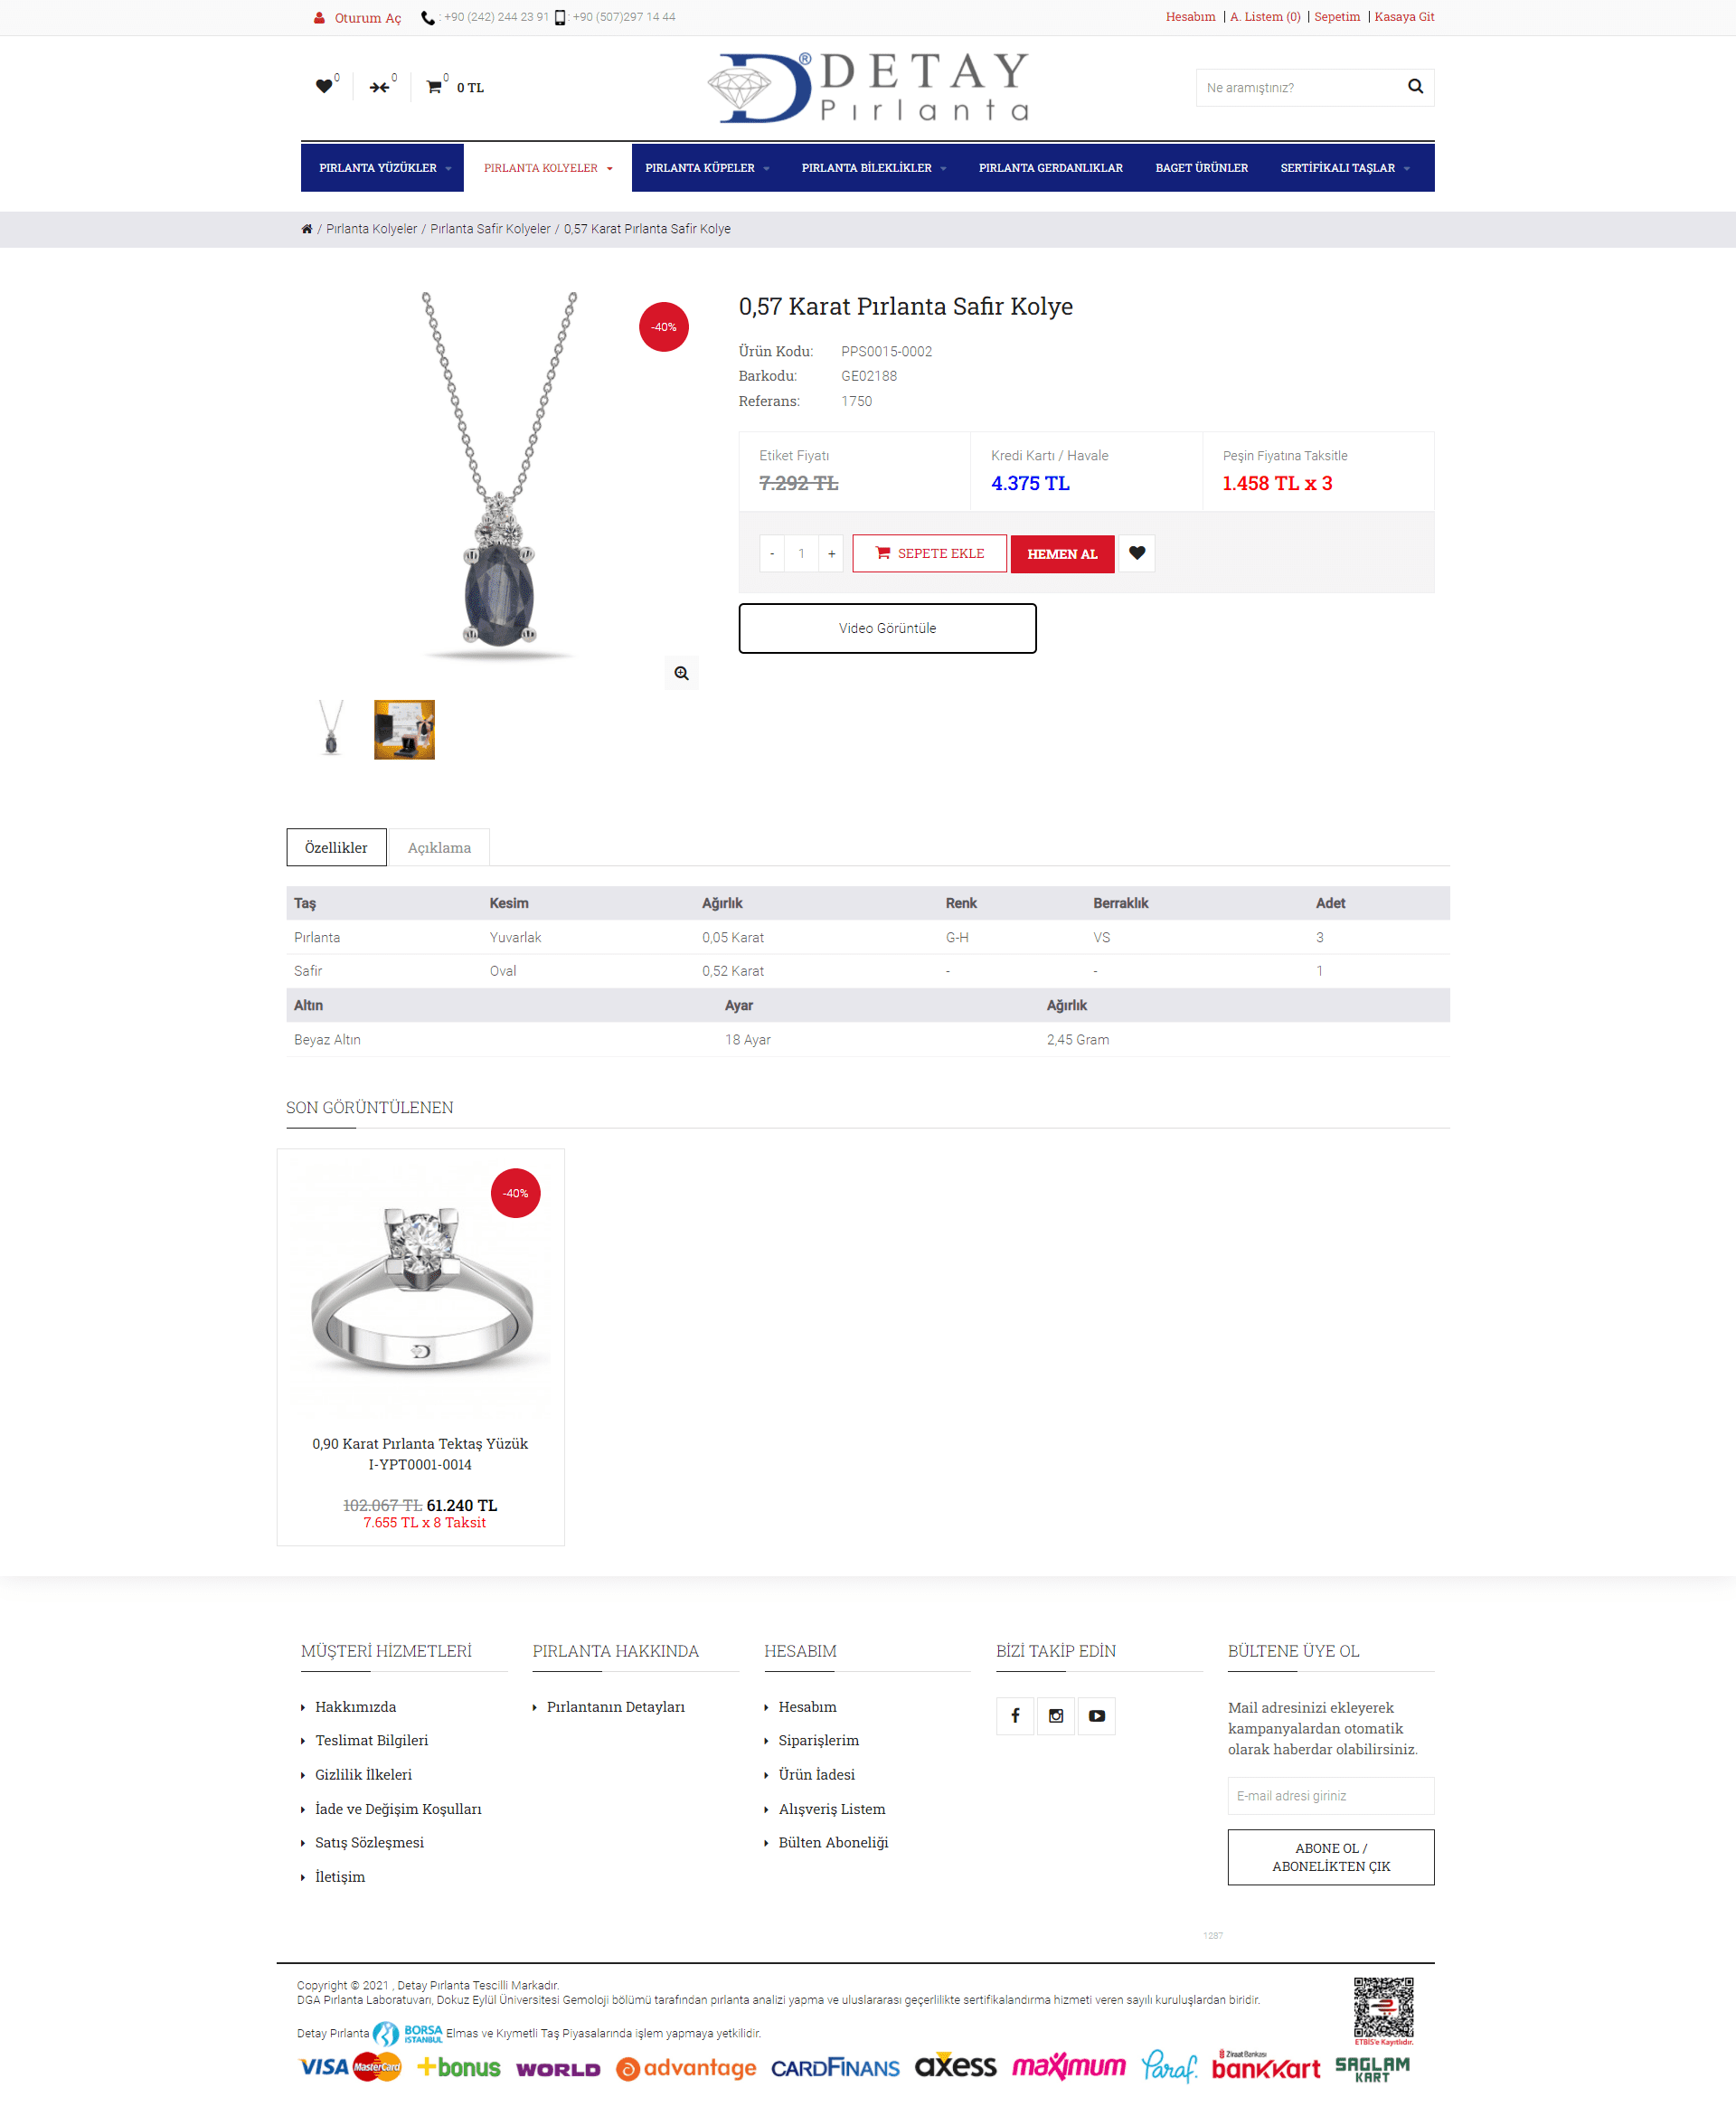Switch to the Açıklama tab
The width and height of the screenshot is (1736, 2116).
439,848
